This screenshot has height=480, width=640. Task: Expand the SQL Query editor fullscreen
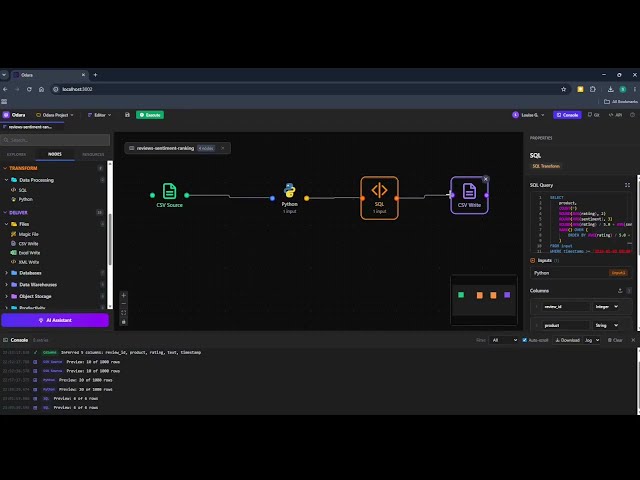pyautogui.click(x=627, y=185)
